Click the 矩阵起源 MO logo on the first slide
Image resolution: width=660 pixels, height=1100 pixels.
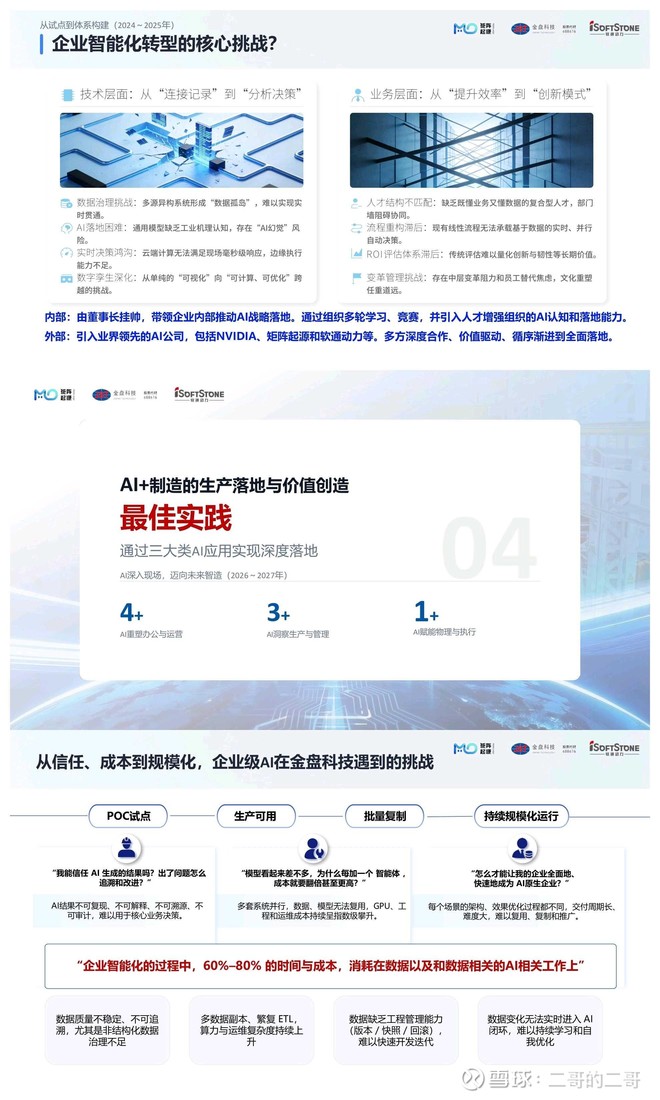pyautogui.click(x=473, y=29)
